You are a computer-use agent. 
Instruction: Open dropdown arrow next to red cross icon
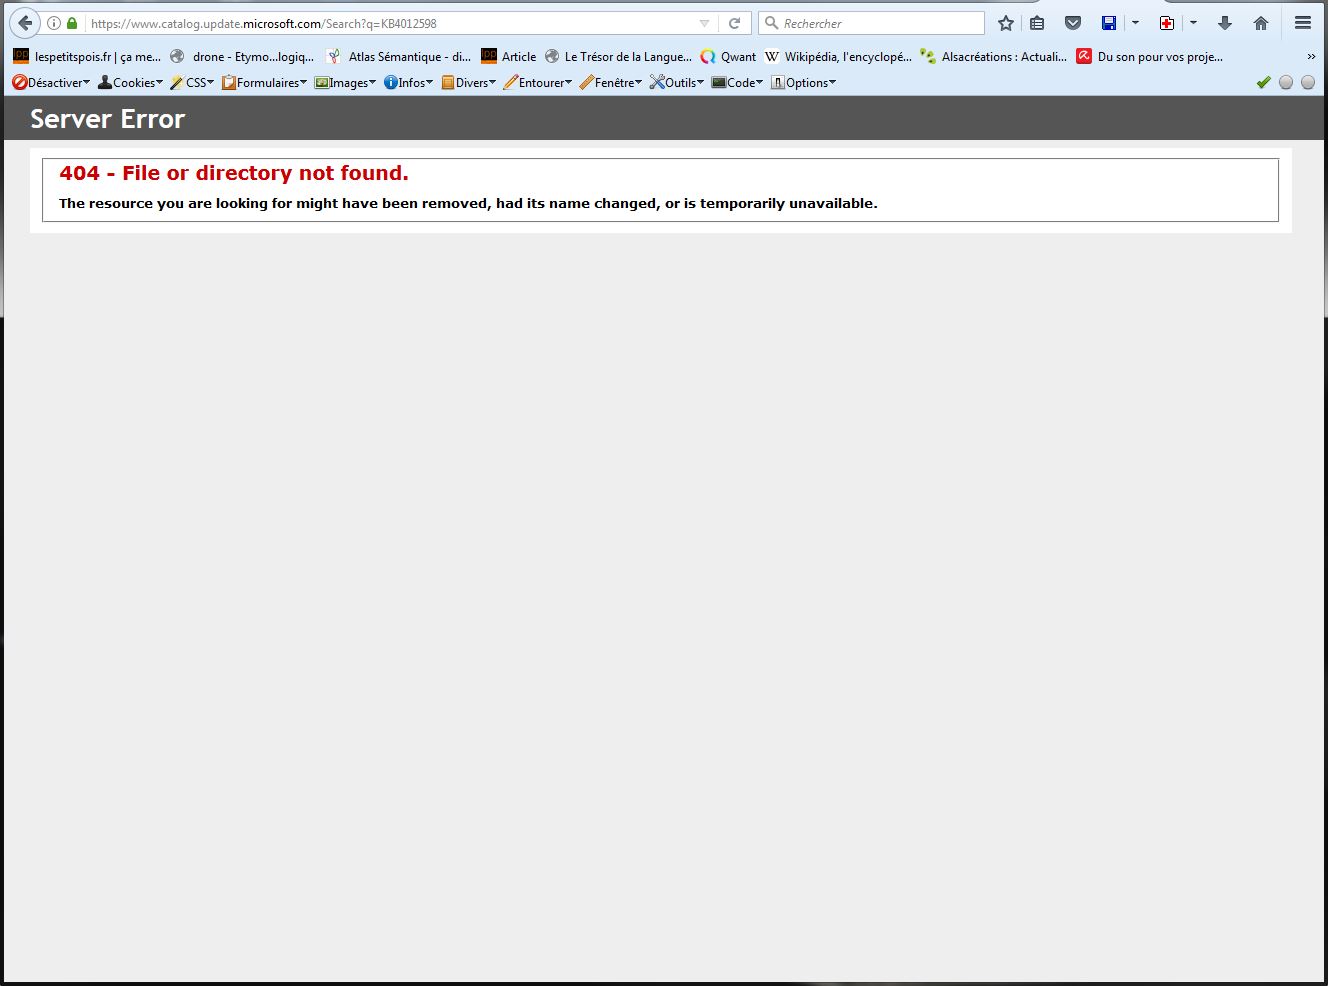pos(1193,23)
